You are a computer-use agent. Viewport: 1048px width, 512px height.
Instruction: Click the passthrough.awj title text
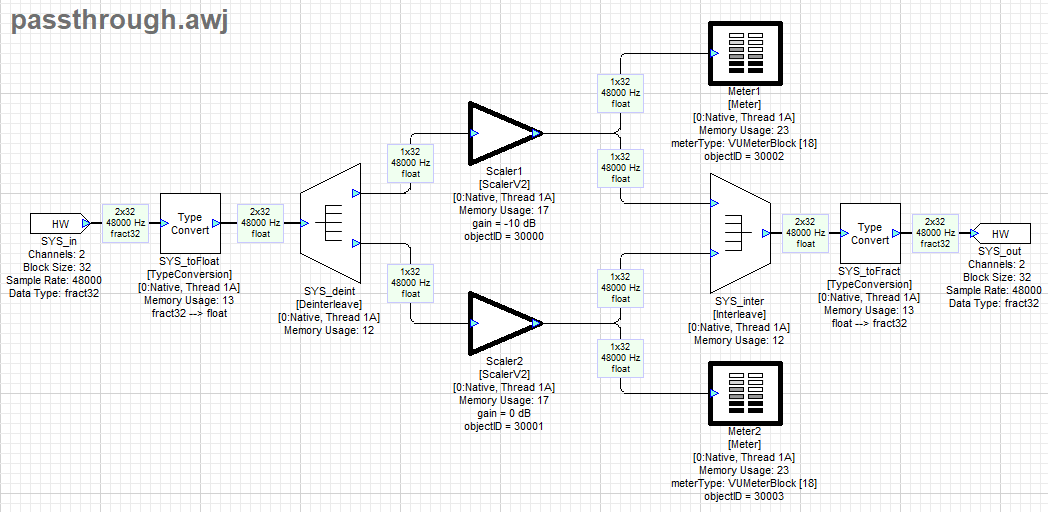coord(120,21)
